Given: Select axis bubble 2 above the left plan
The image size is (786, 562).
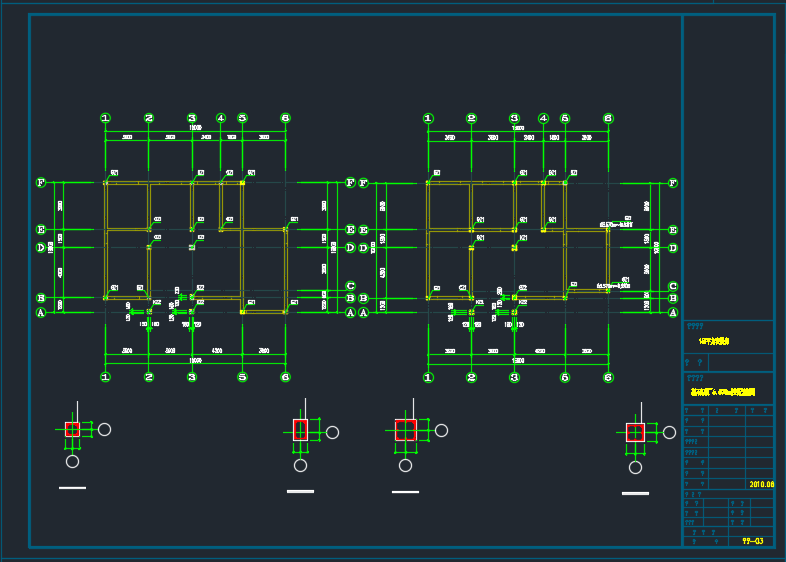Looking at the screenshot, I should click(148, 118).
